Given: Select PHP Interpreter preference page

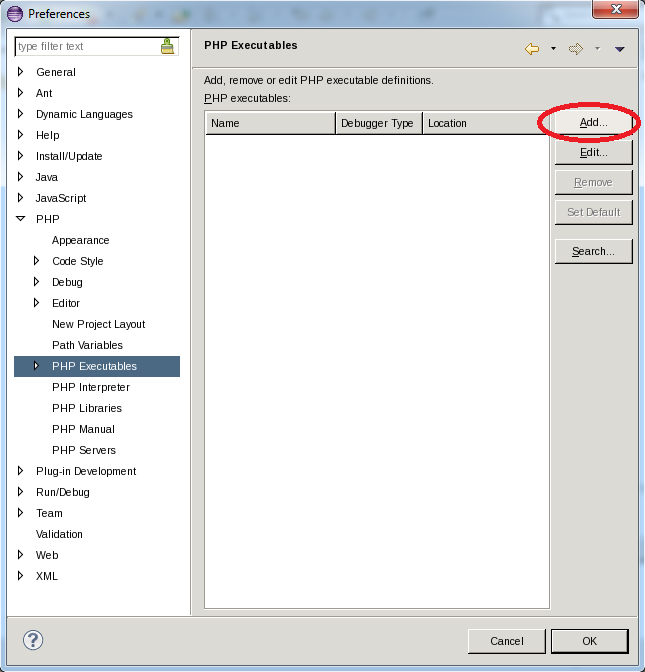Looking at the screenshot, I should tap(91, 387).
